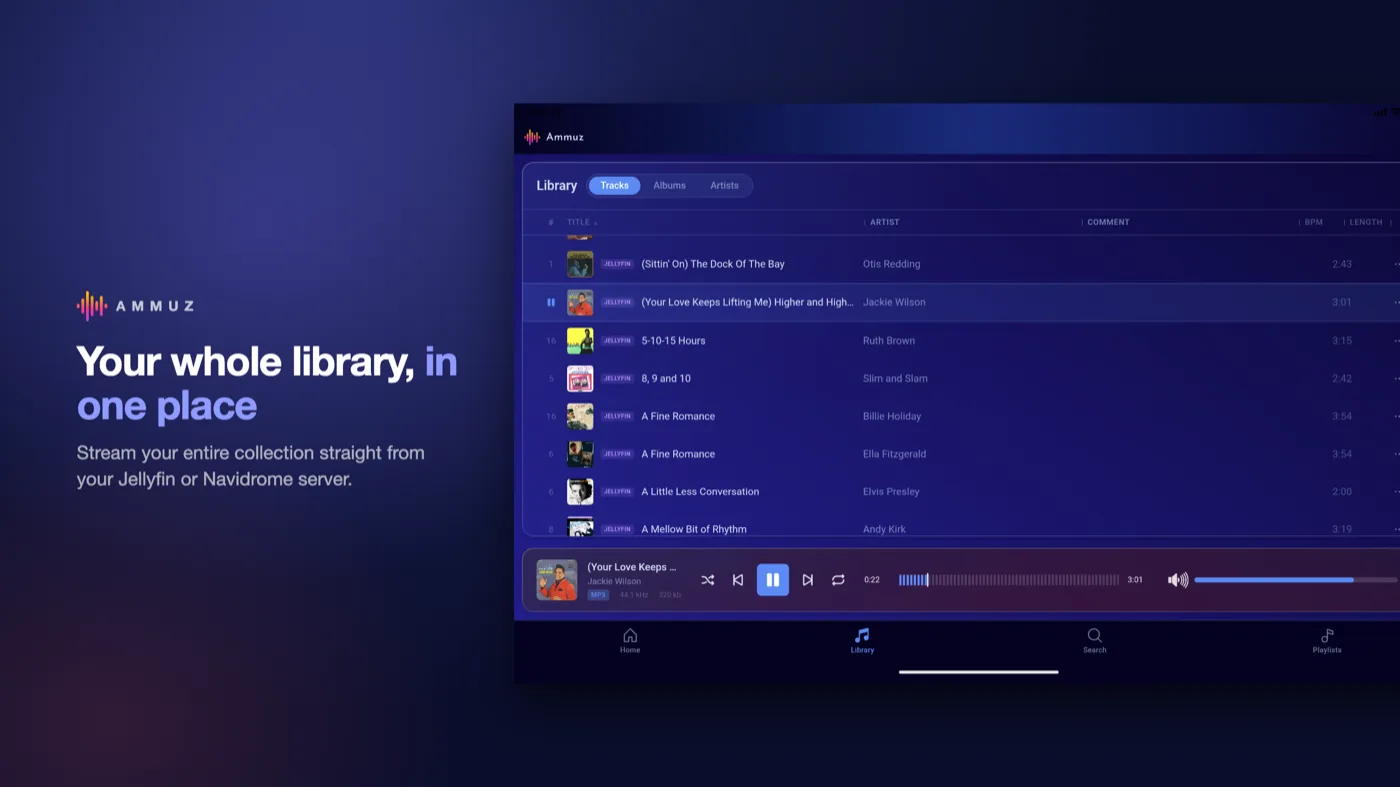Sort by the COMMENT column header
This screenshot has height=787, width=1400.
[x=1108, y=222]
